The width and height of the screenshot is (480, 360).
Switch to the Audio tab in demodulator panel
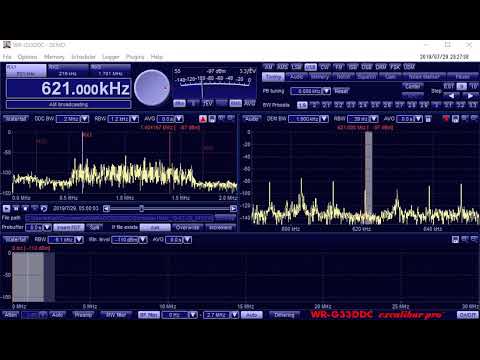(296, 77)
